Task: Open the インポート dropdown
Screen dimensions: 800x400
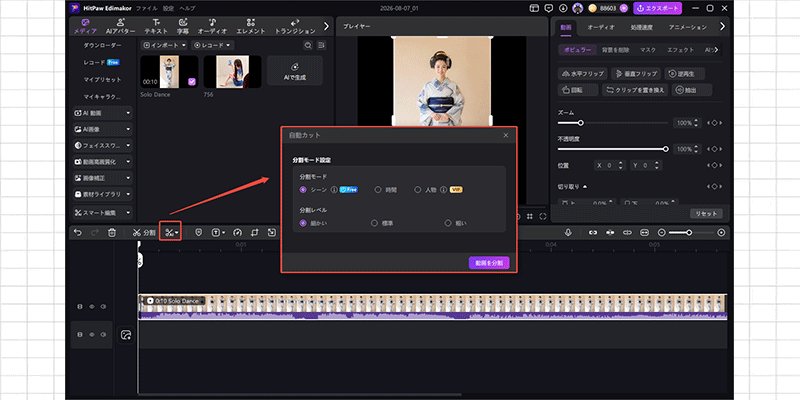Action: pyautogui.click(x=164, y=45)
